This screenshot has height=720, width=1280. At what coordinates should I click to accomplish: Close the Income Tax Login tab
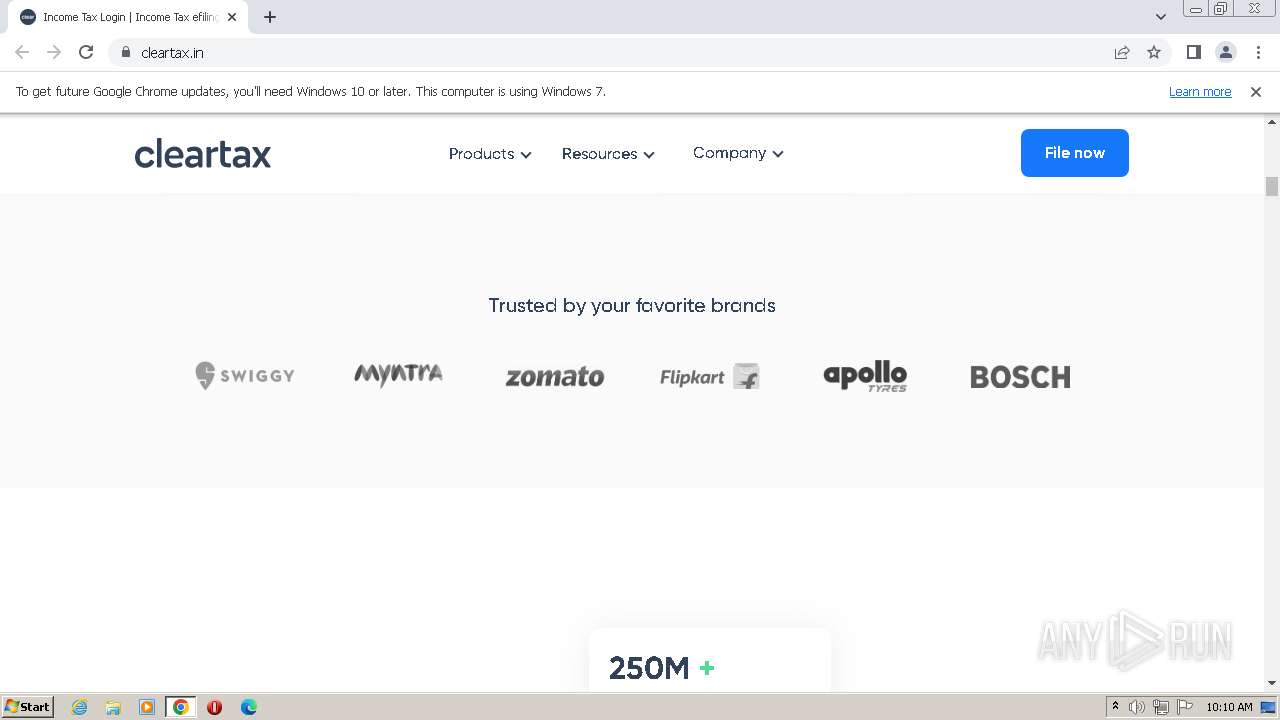(x=232, y=17)
